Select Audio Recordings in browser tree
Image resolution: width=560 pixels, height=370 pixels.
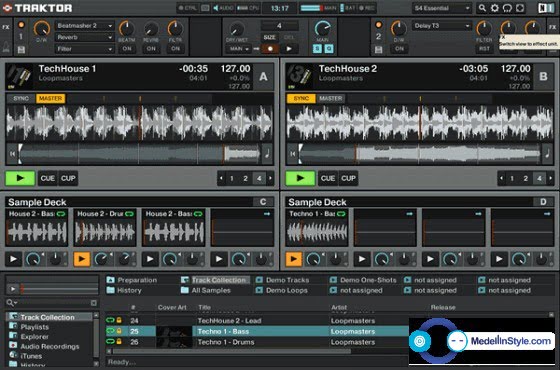click(50, 346)
